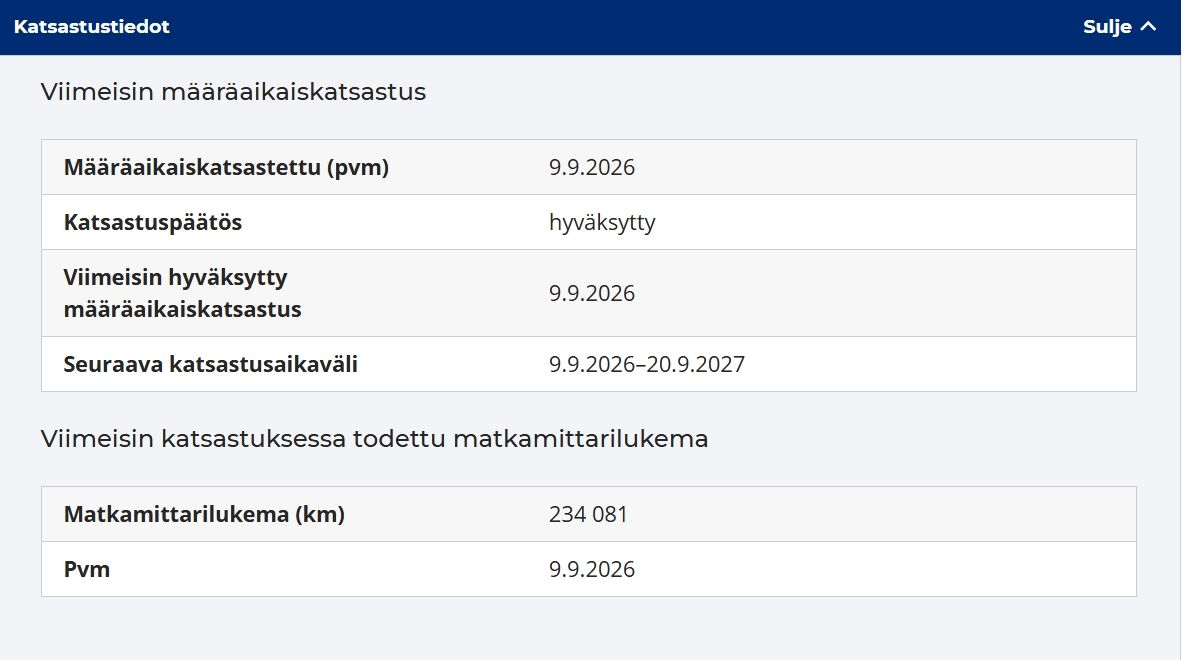Click the Seuraava katsastusaikaväli table row
Viewport: 1188px width, 660px height.
tap(589, 364)
